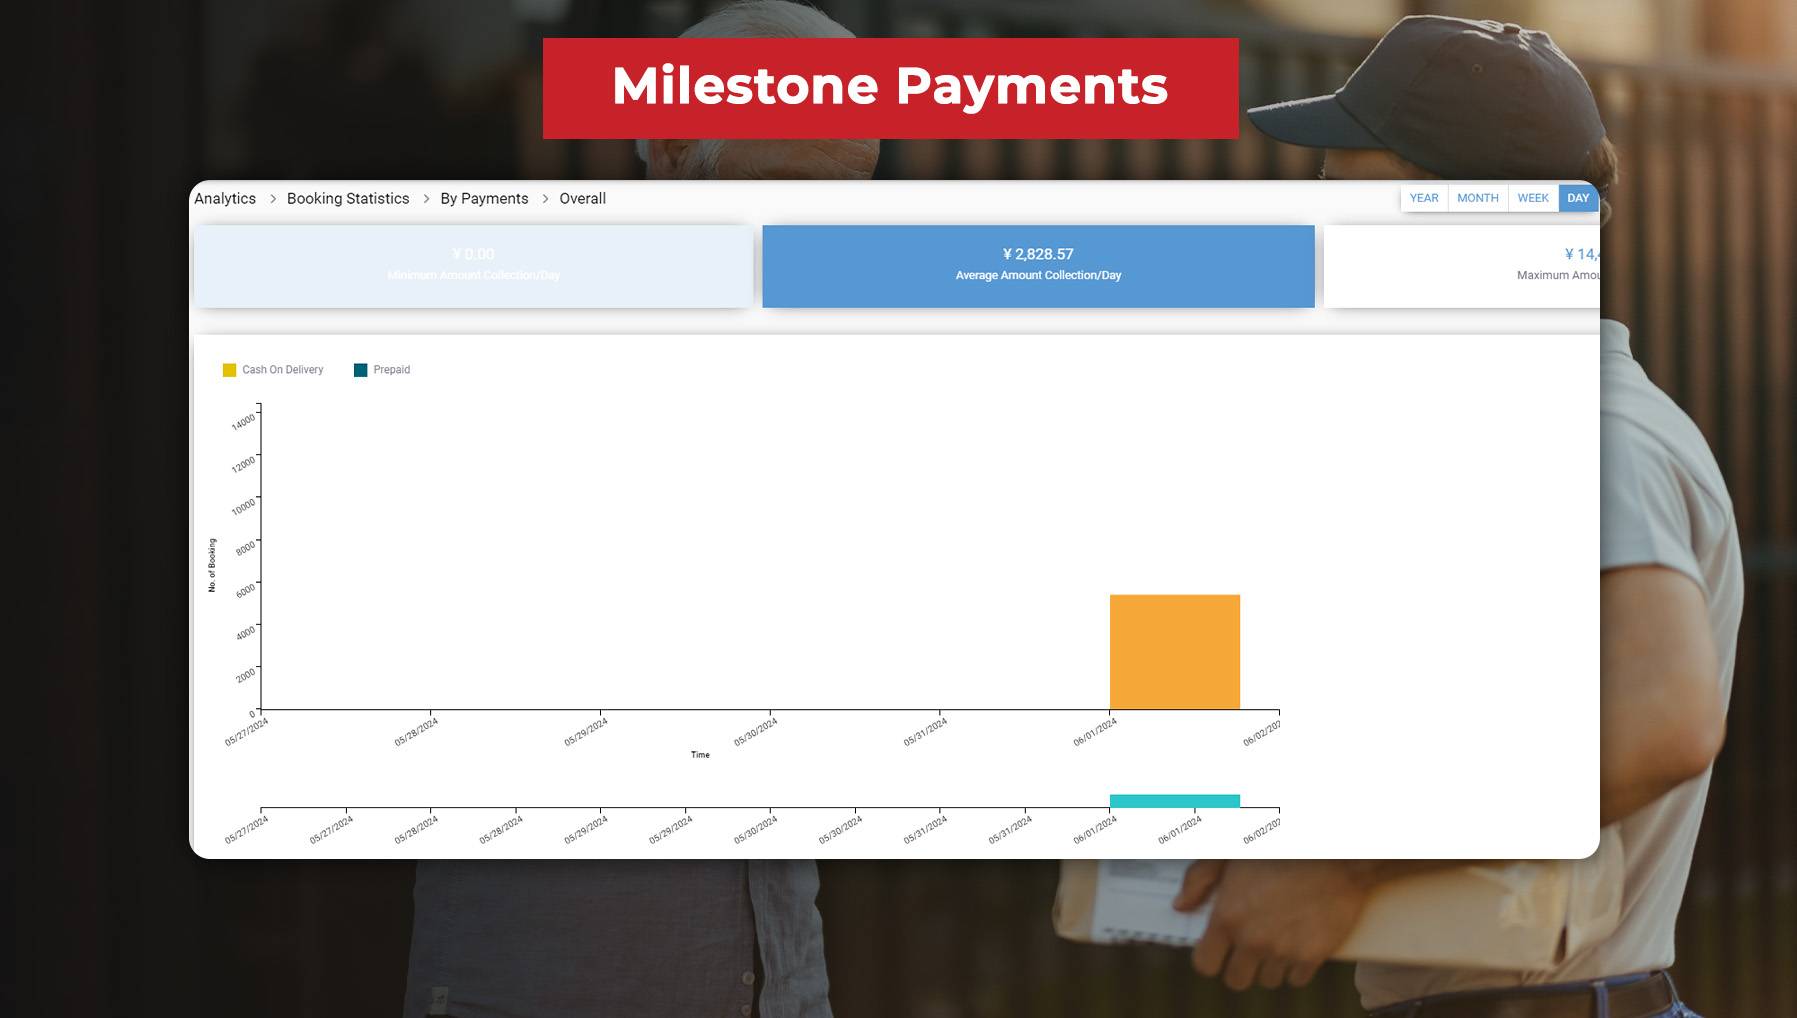The width and height of the screenshot is (1797, 1018).
Task: Open the By Payments breadcrumb entry
Action: 484,198
